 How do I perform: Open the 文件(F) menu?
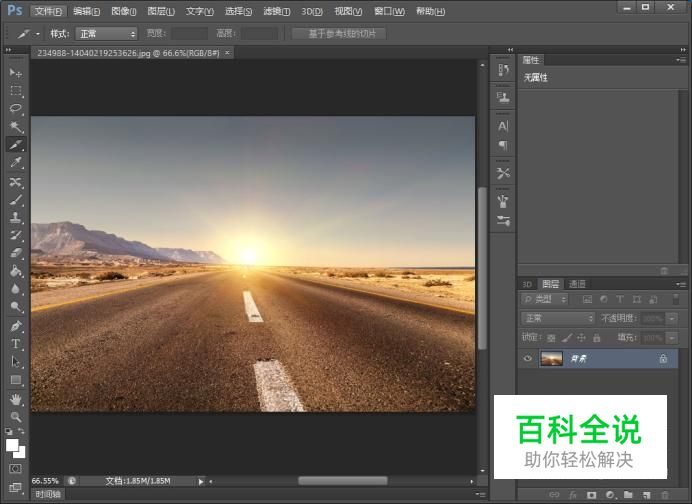click(x=48, y=11)
